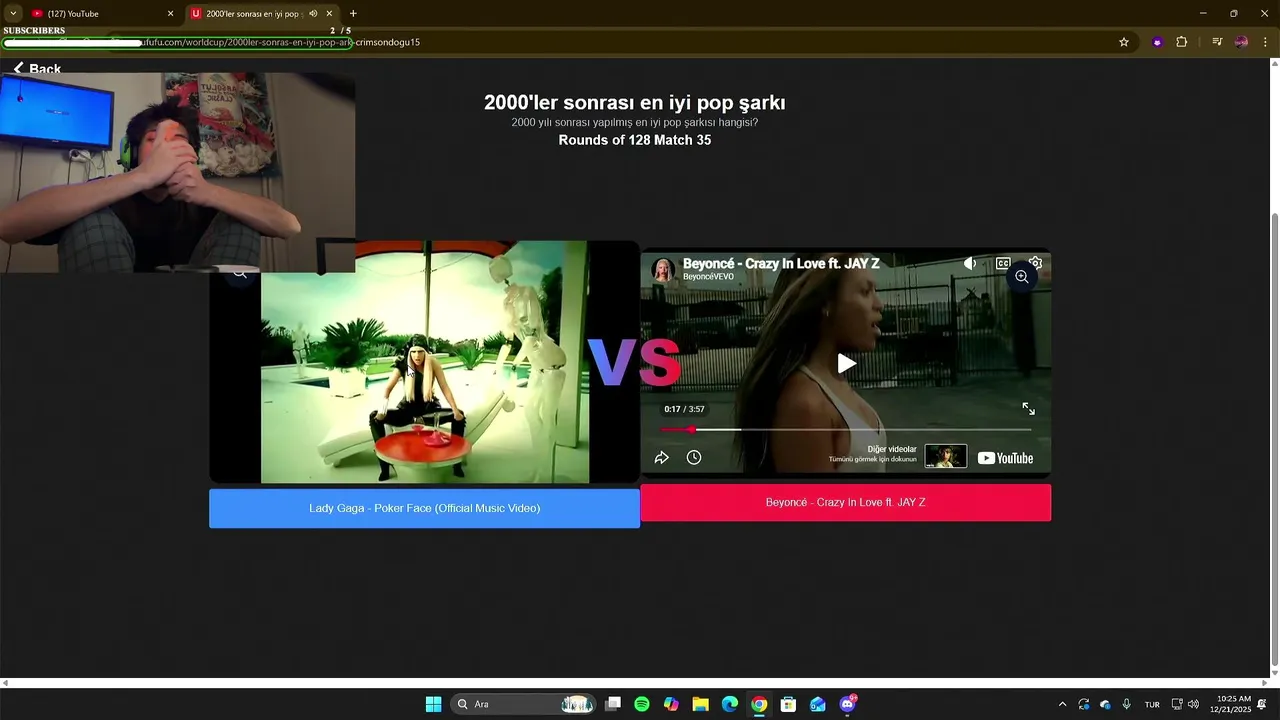Open Chrome three-dot menu
Screen dimensions: 1280x720
click(1265, 42)
